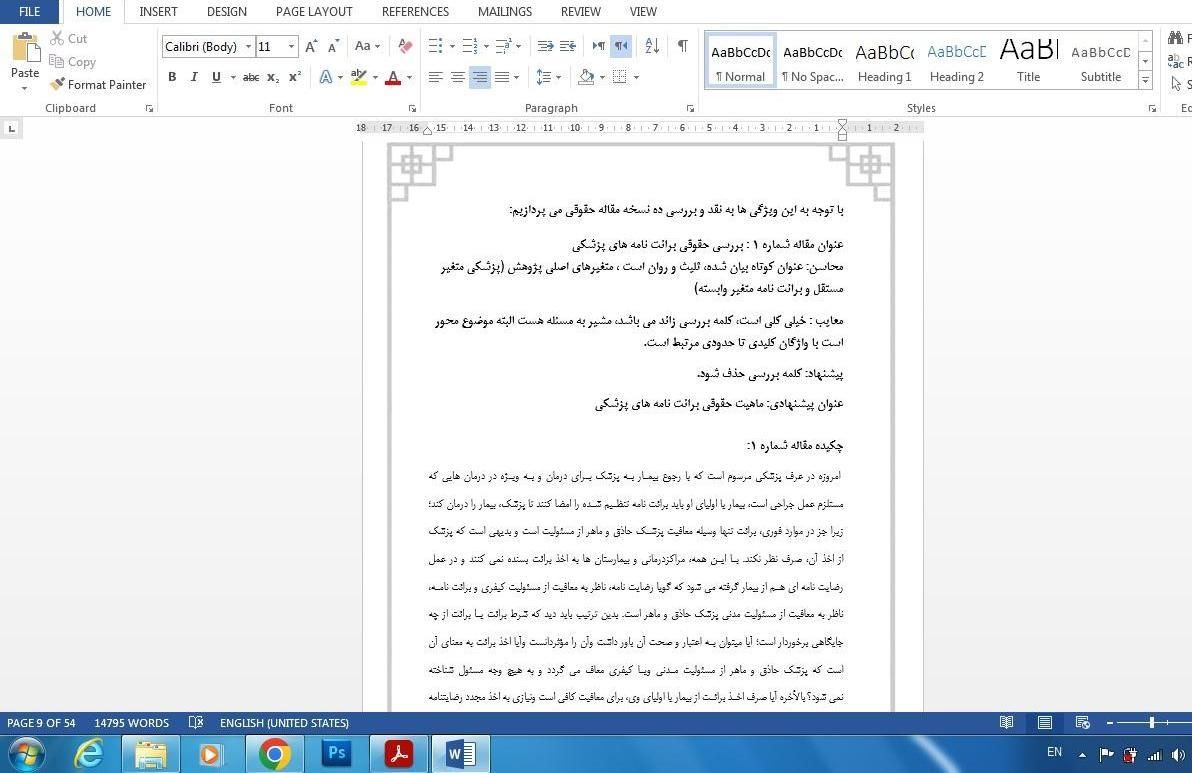The image size is (1192, 773).
Task: Expand the font size dropdown
Action: click(x=291, y=47)
